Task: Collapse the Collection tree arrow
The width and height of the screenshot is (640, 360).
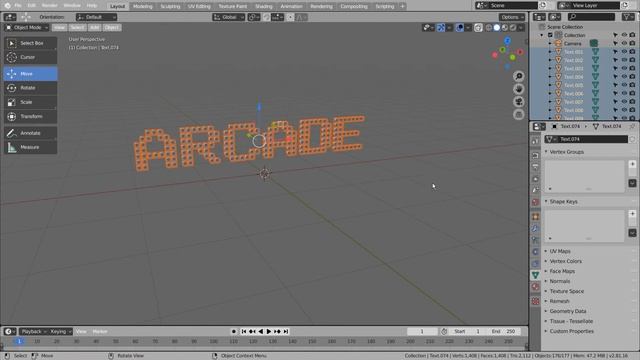Action: (542, 35)
